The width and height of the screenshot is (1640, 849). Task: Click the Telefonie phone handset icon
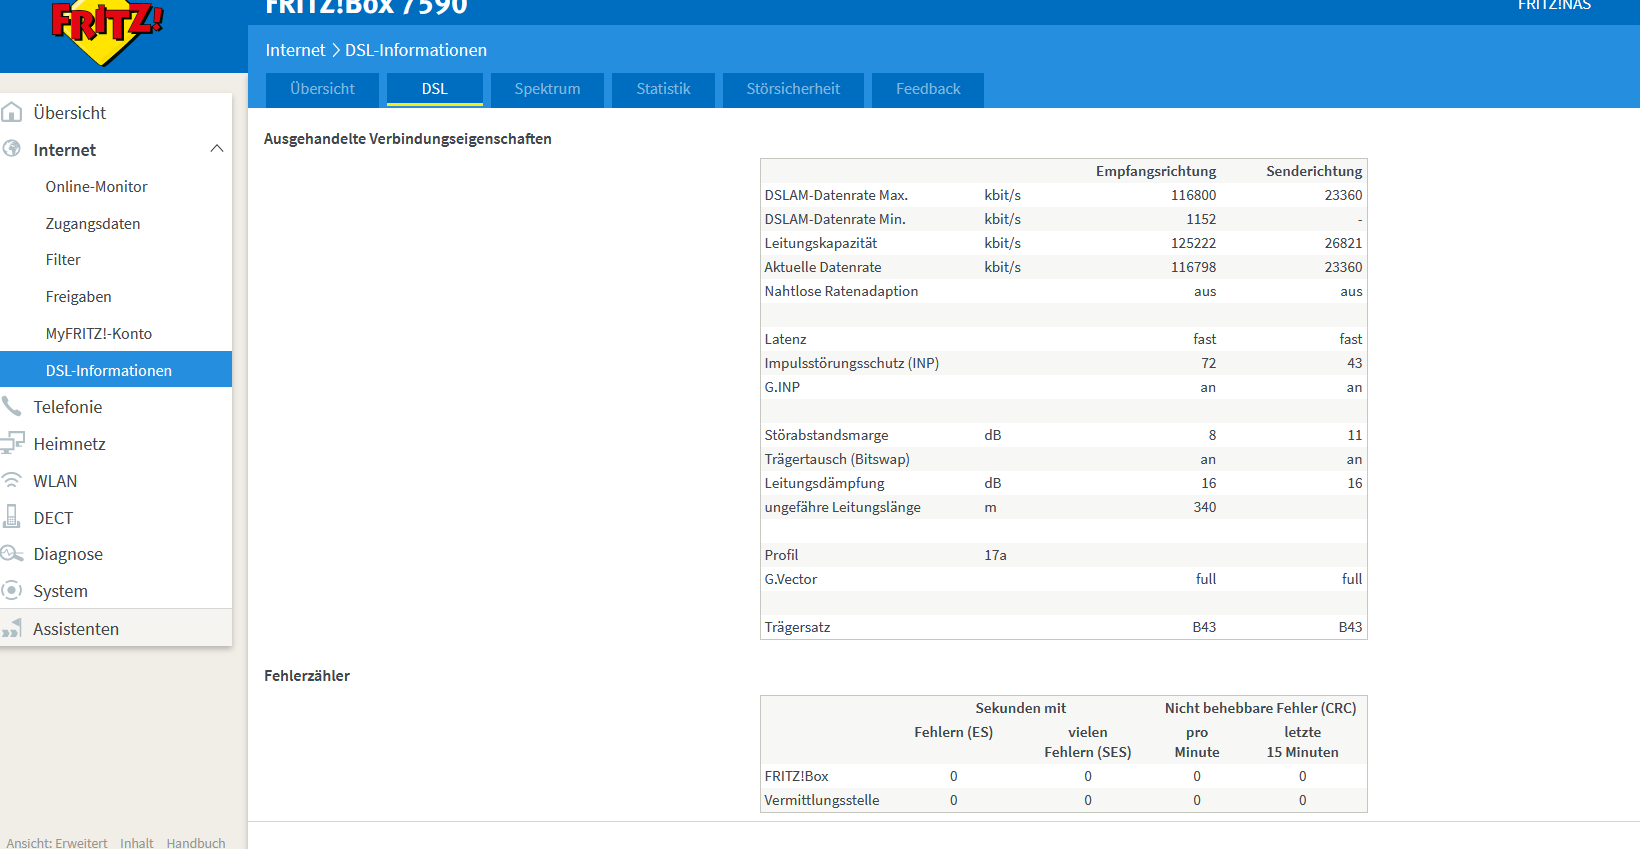[x=11, y=406]
